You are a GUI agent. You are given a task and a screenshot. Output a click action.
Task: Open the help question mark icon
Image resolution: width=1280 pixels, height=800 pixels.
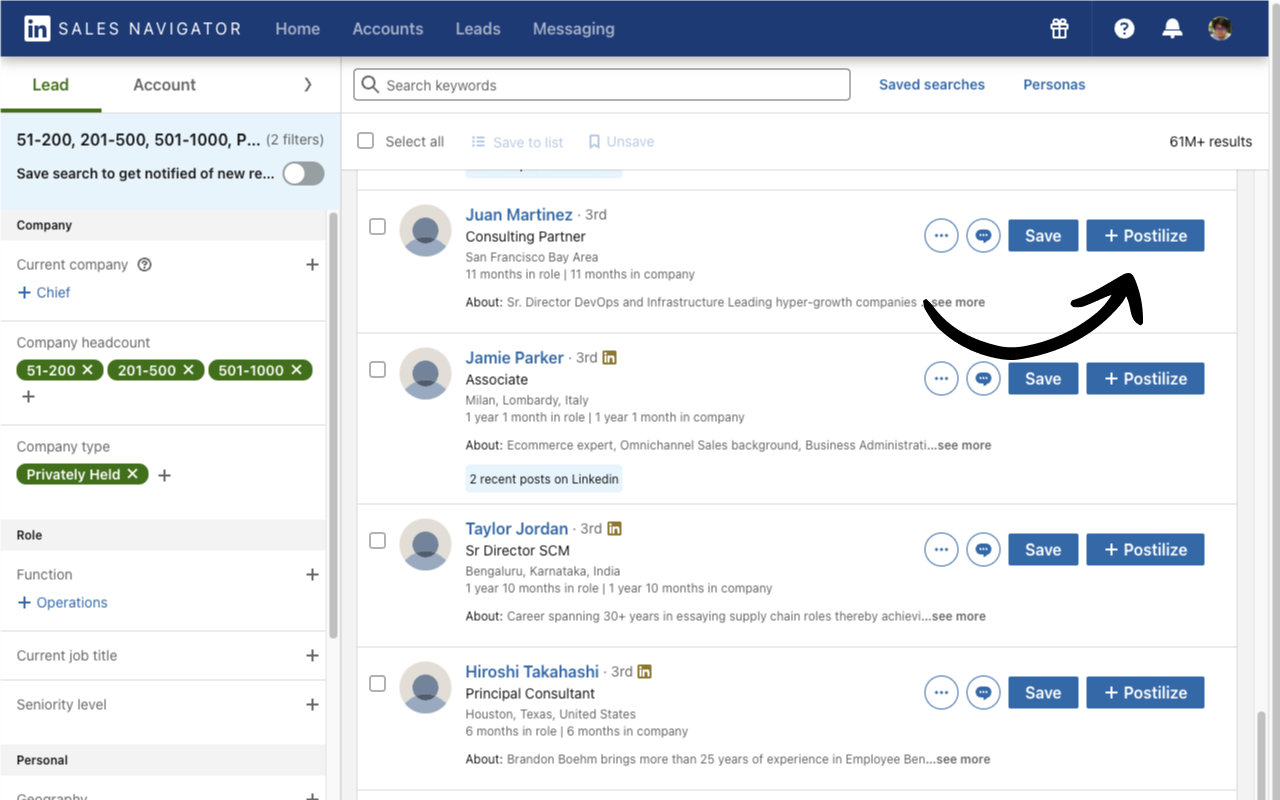coord(1124,29)
